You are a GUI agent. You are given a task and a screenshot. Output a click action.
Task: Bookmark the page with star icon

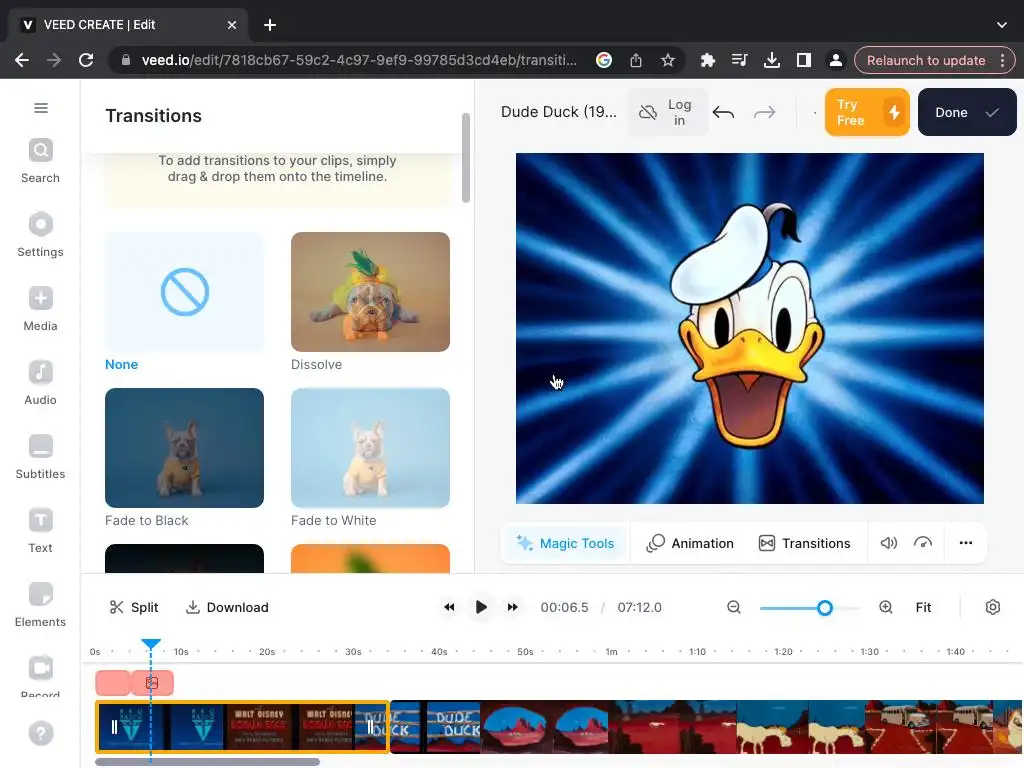pyautogui.click(x=667, y=60)
